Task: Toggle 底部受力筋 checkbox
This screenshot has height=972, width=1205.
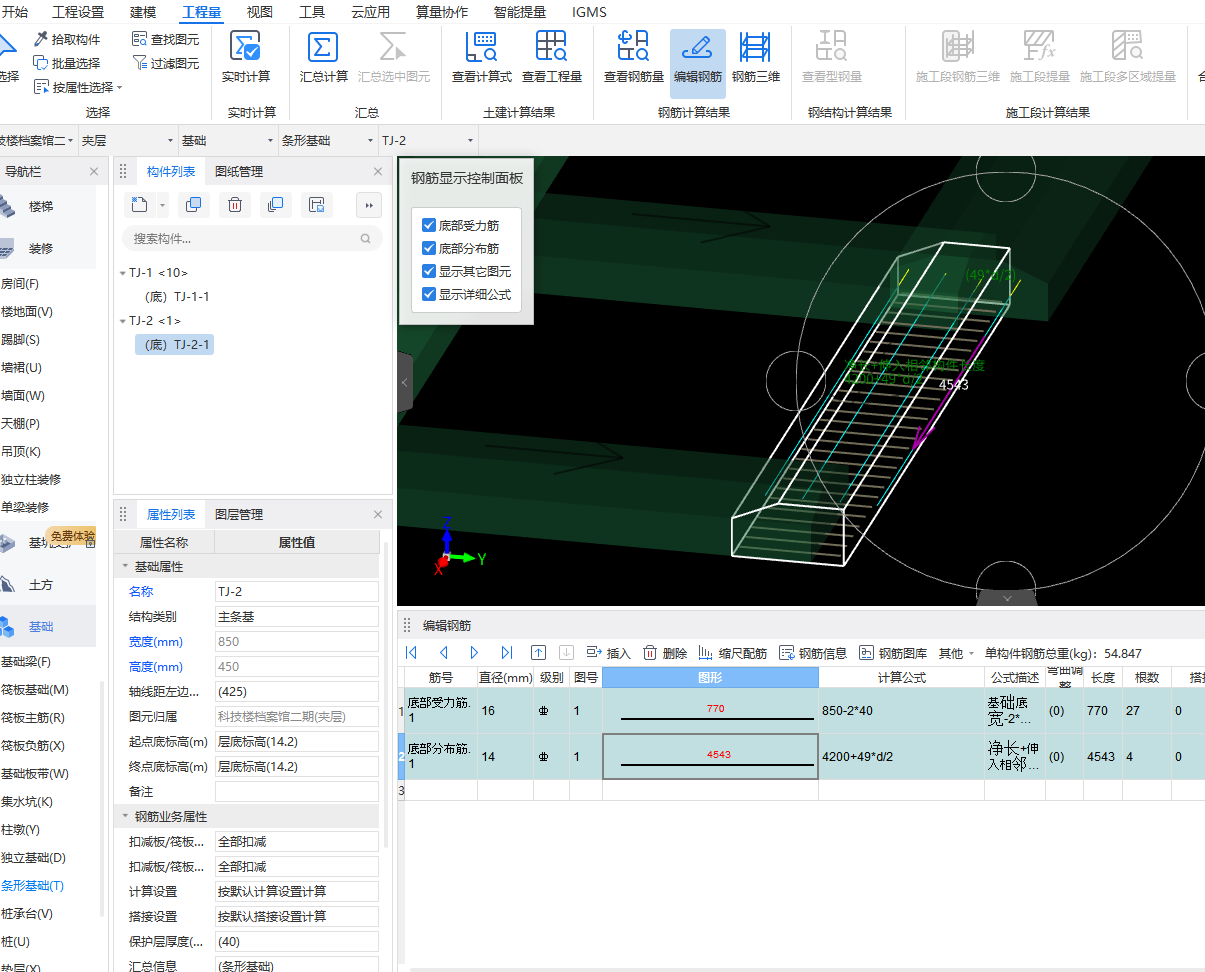Action: click(x=429, y=226)
